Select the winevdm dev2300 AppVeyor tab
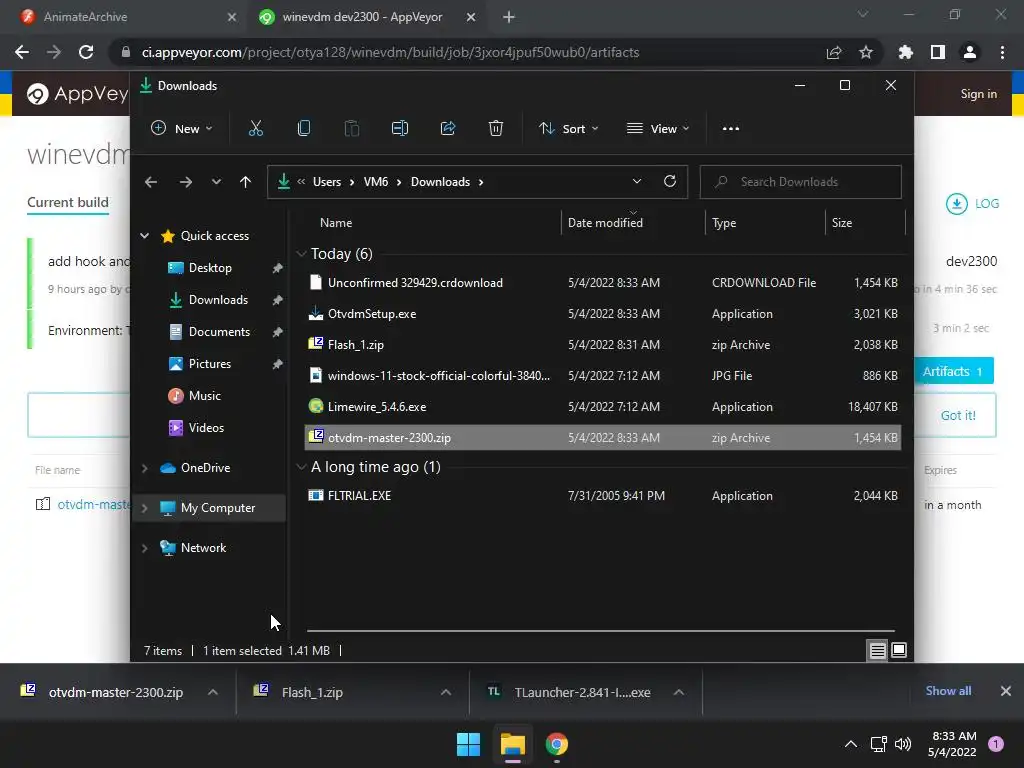Screen dimensions: 1024x768 click(367, 17)
